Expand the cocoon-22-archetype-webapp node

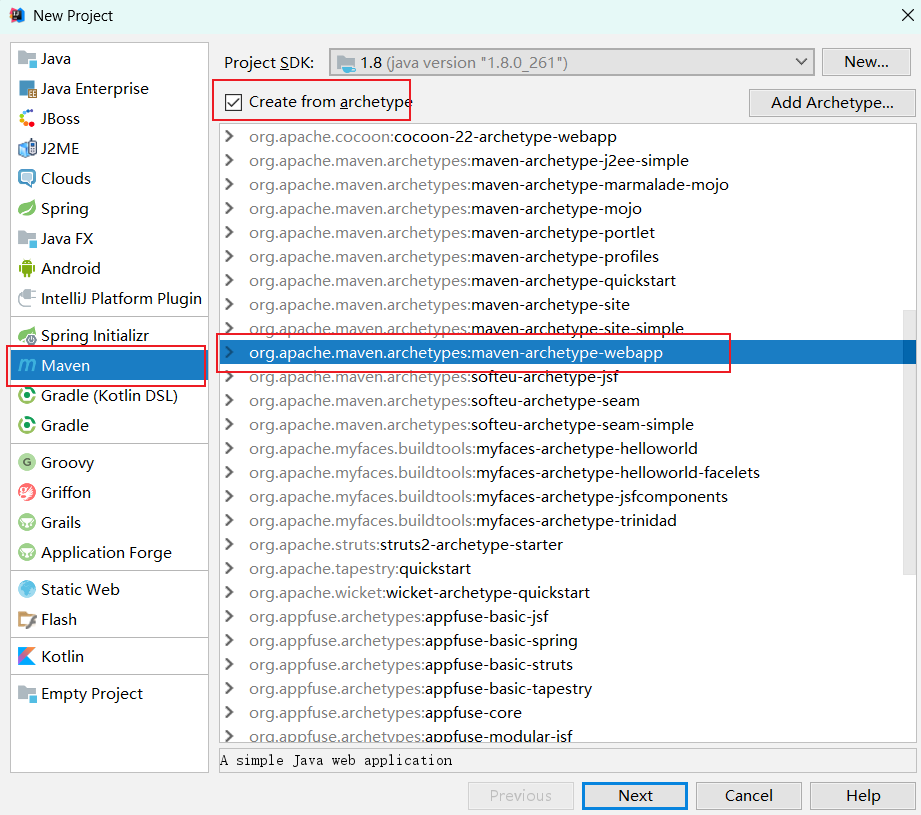[x=230, y=136]
